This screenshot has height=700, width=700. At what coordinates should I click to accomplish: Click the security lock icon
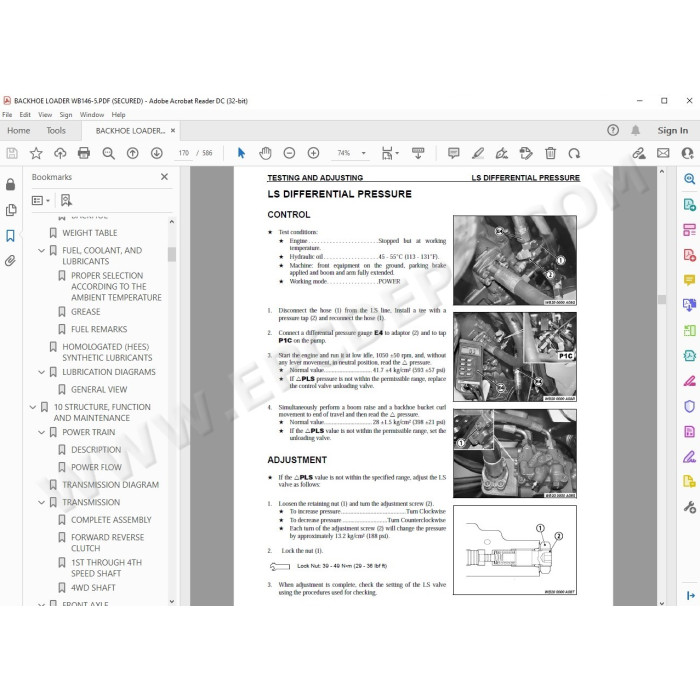pos(10,184)
